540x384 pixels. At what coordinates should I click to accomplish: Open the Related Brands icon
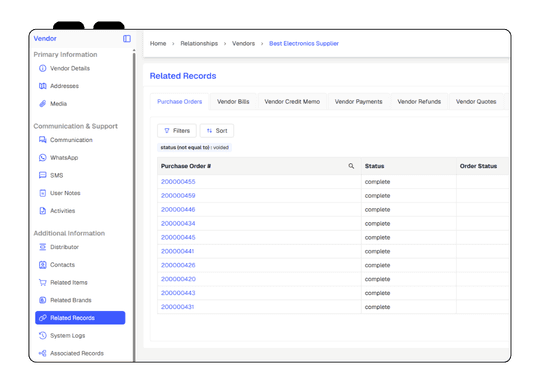coord(42,300)
